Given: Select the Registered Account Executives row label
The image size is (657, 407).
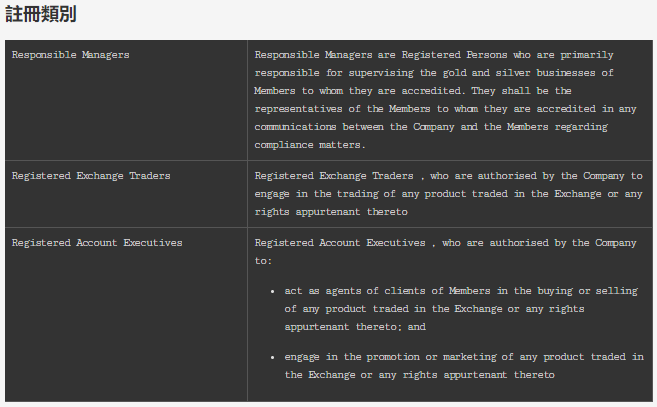Looking at the screenshot, I should (97, 243).
